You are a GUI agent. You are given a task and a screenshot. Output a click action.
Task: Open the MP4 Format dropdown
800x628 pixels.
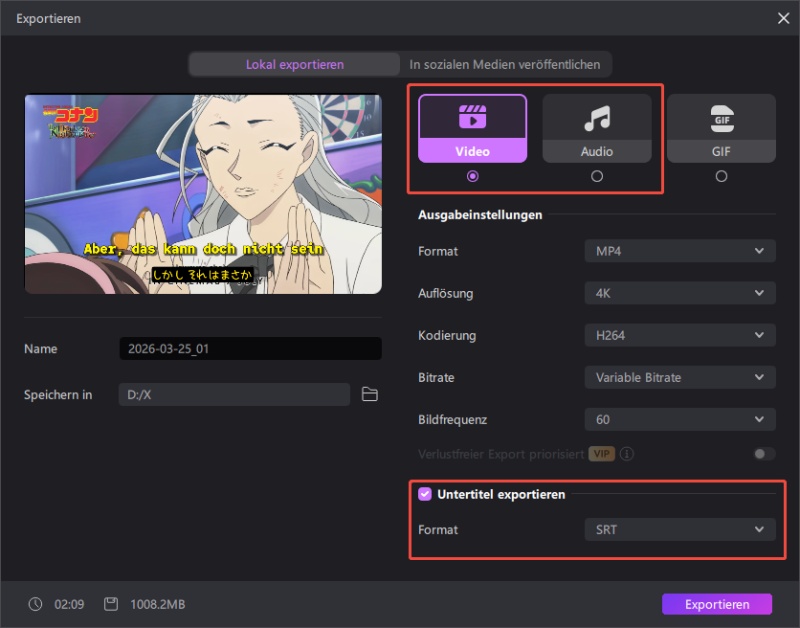680,251
